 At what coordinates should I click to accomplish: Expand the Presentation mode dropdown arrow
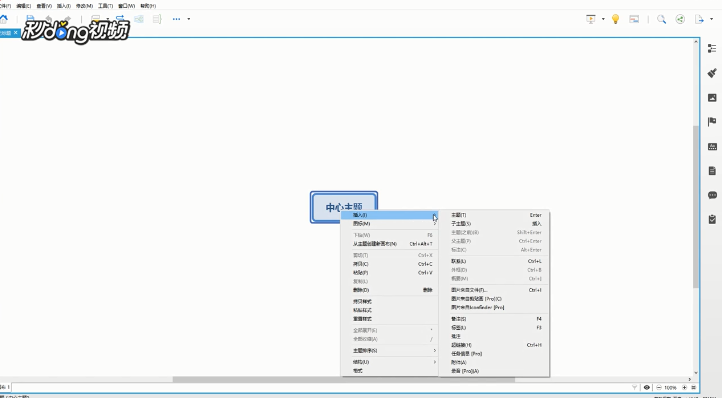[x=603, y=19]
